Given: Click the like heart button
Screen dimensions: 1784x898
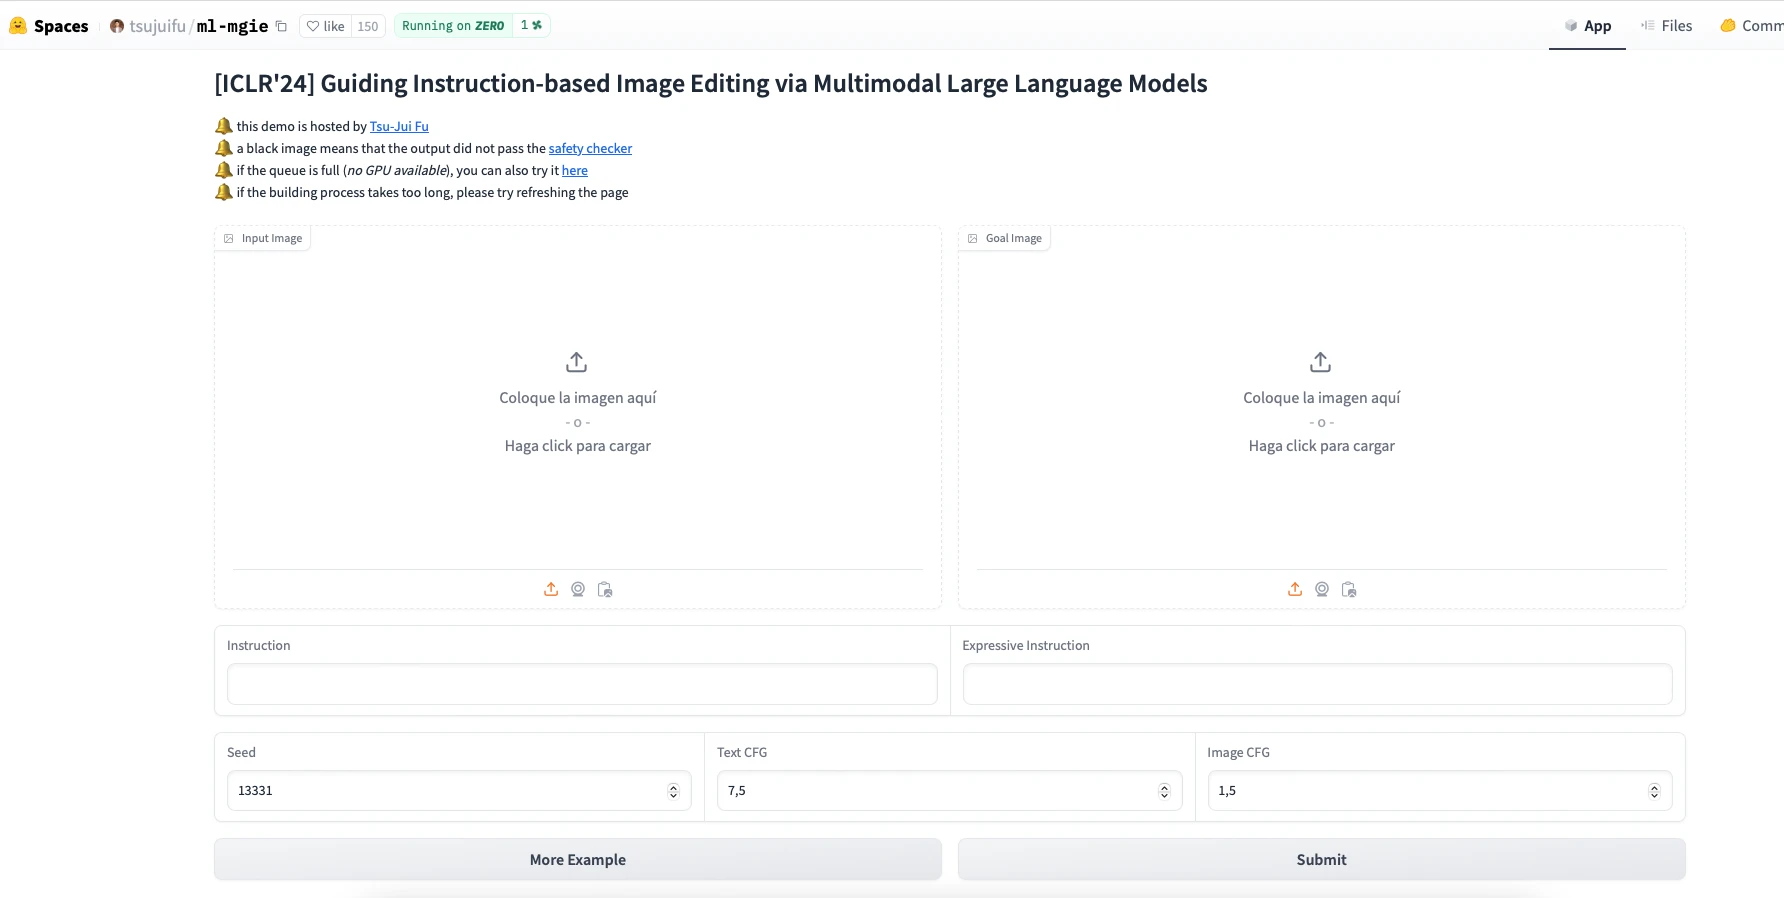Looking at the screenshot, I should pyautogui.click(x=325, y=26).
